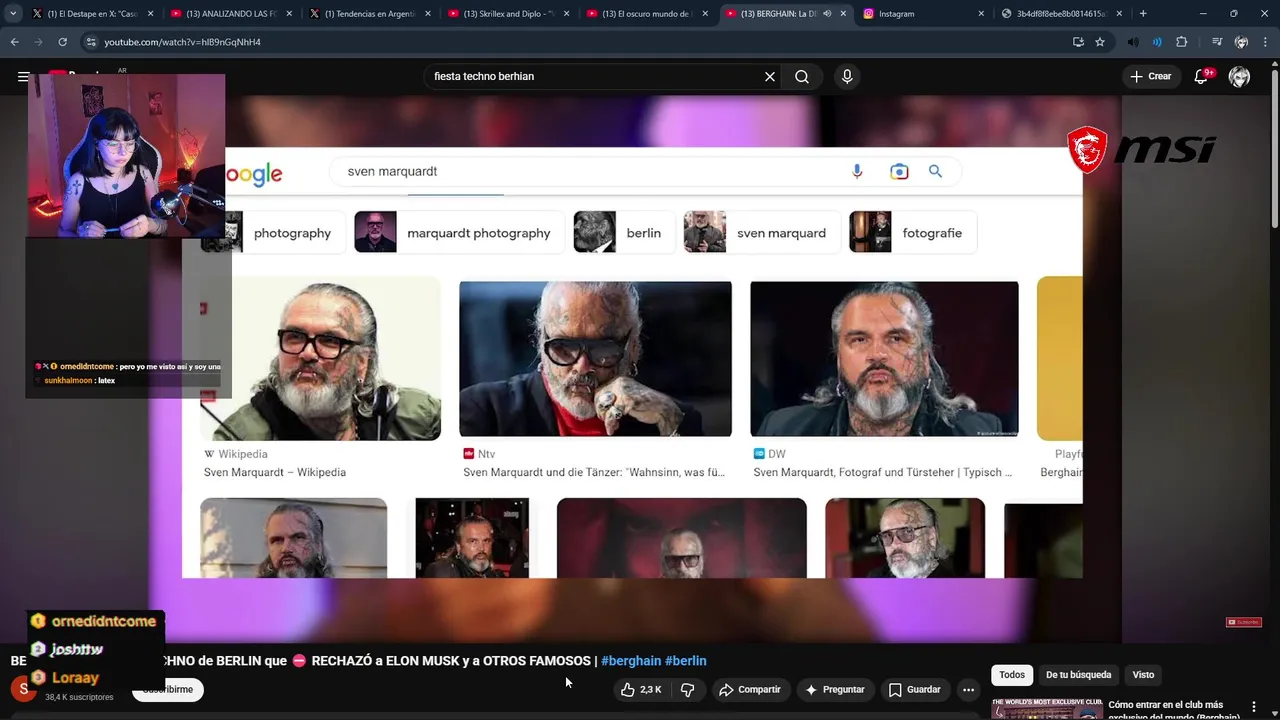Switch to Skrillex and Diplo tab

point(508,14)
